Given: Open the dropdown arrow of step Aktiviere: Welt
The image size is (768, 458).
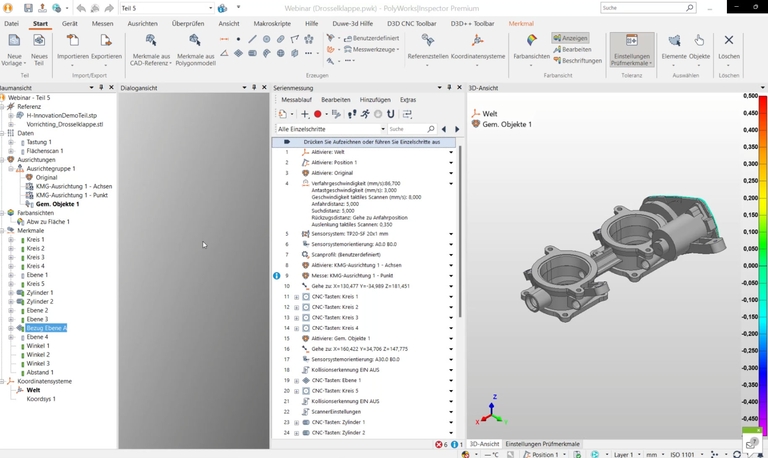Looking at the screenshot, I should pyautogui.click(x=451, y=152).
